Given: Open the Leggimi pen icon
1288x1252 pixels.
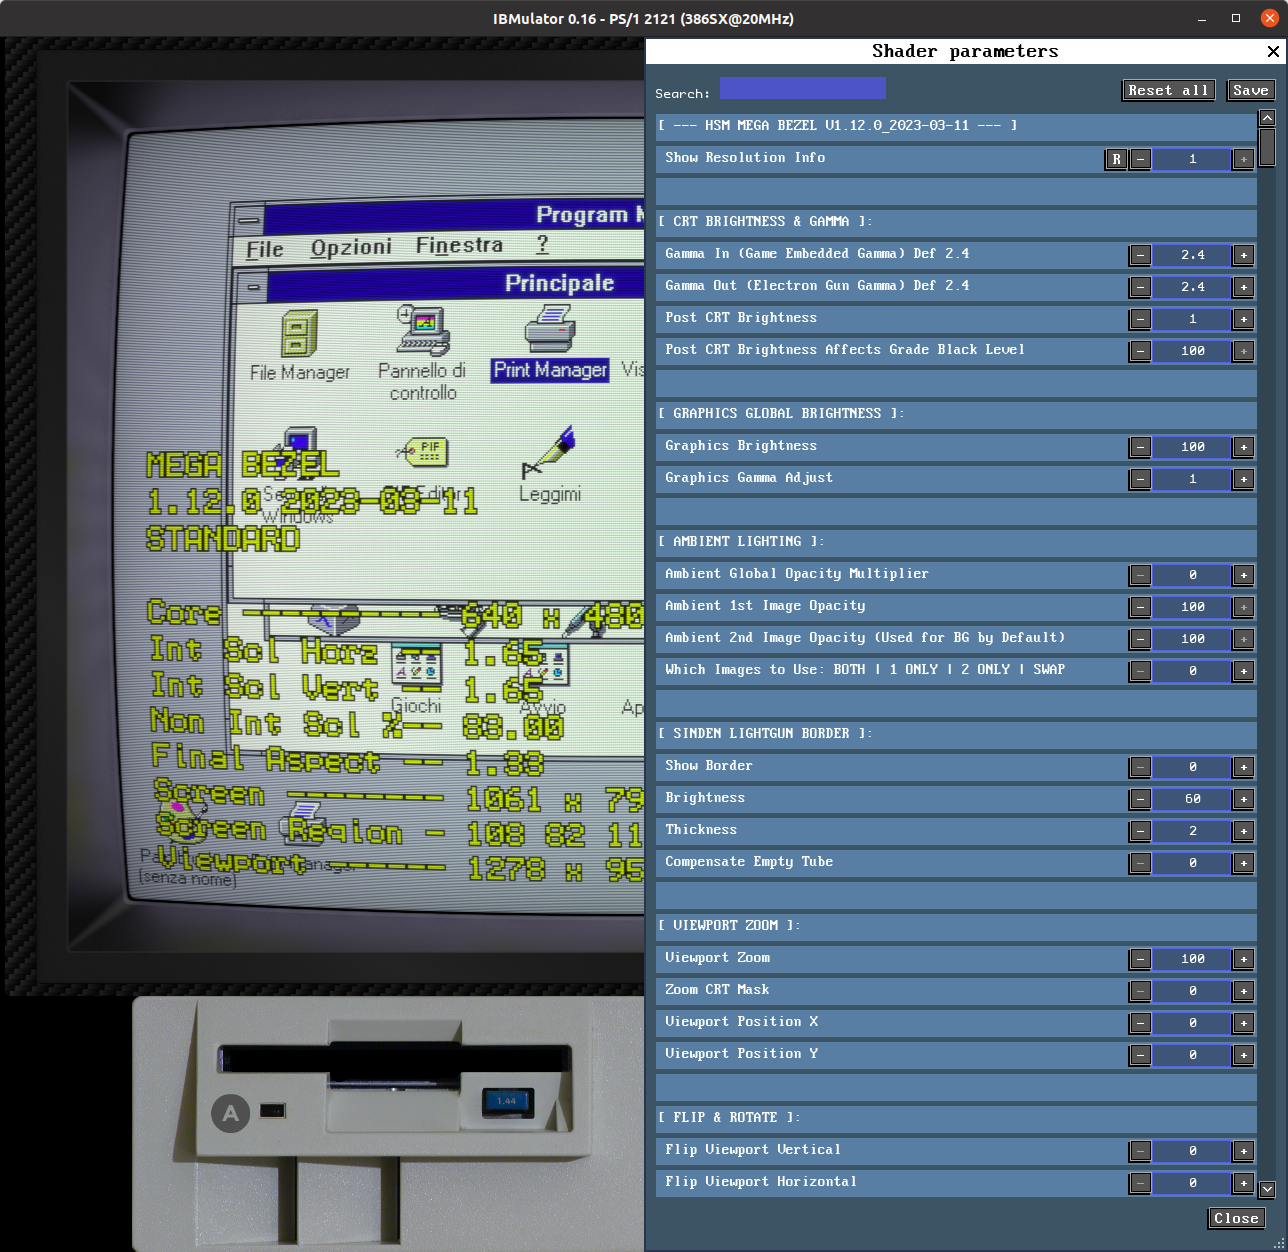Looking at the screenshot, I should 549,452.
